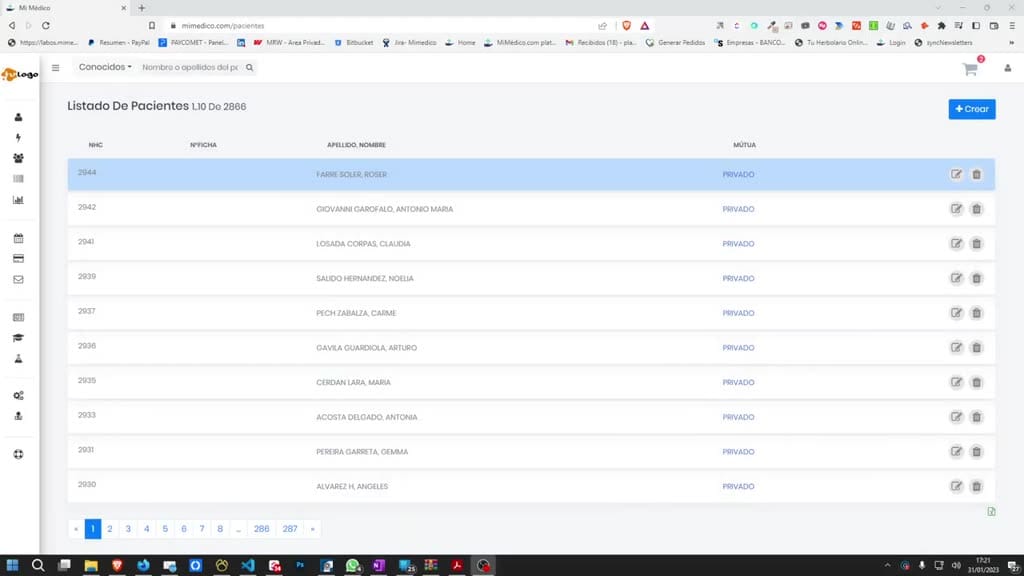Delete patient PEREIRA GARRETA, GEMMA
Image resolution: width=1024 pixels, height=576 pixels.
click(976, 451)
